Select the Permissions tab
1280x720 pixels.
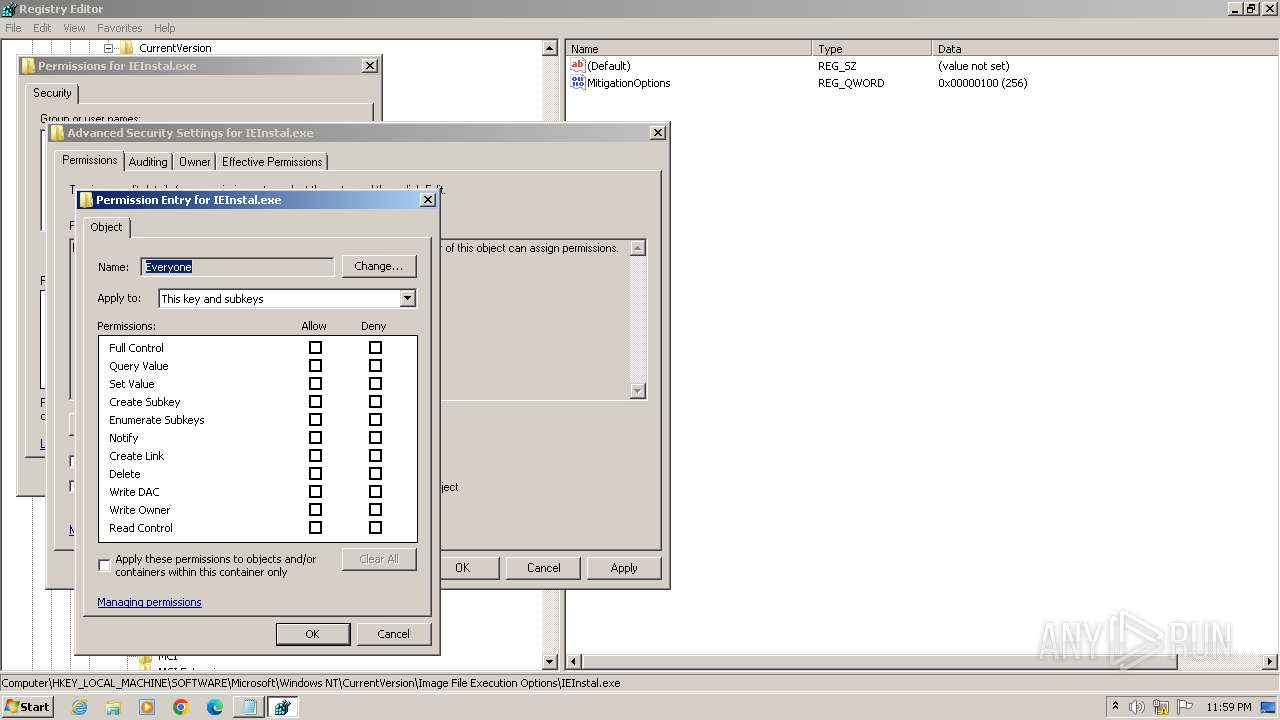point(90,160)
